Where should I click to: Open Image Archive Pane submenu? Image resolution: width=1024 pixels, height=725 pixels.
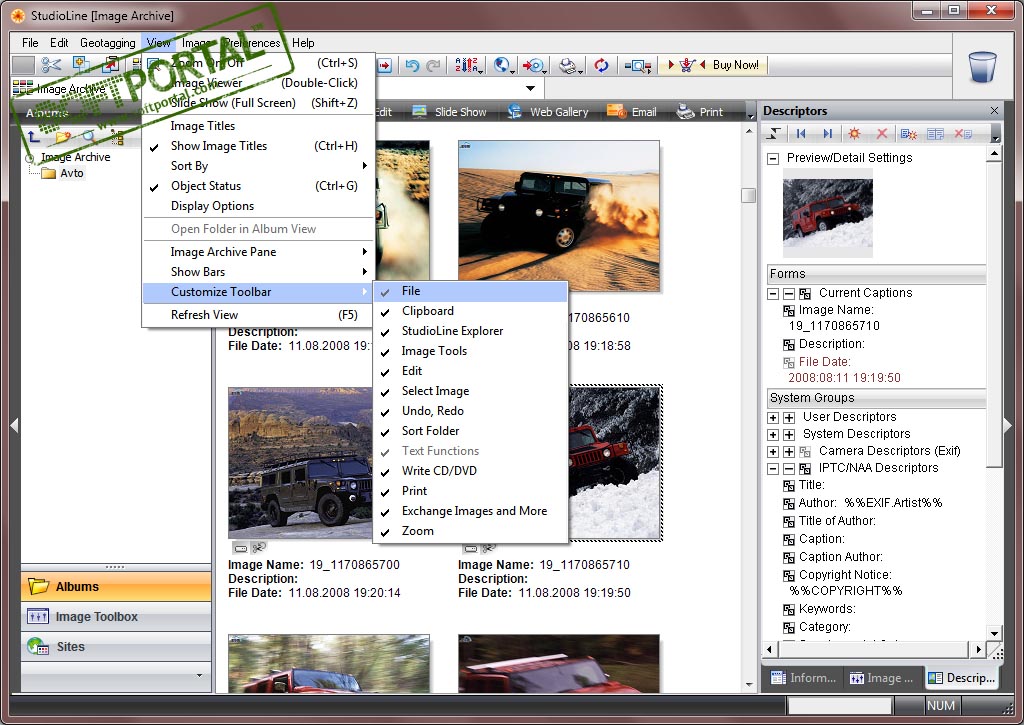click(258, 252)
